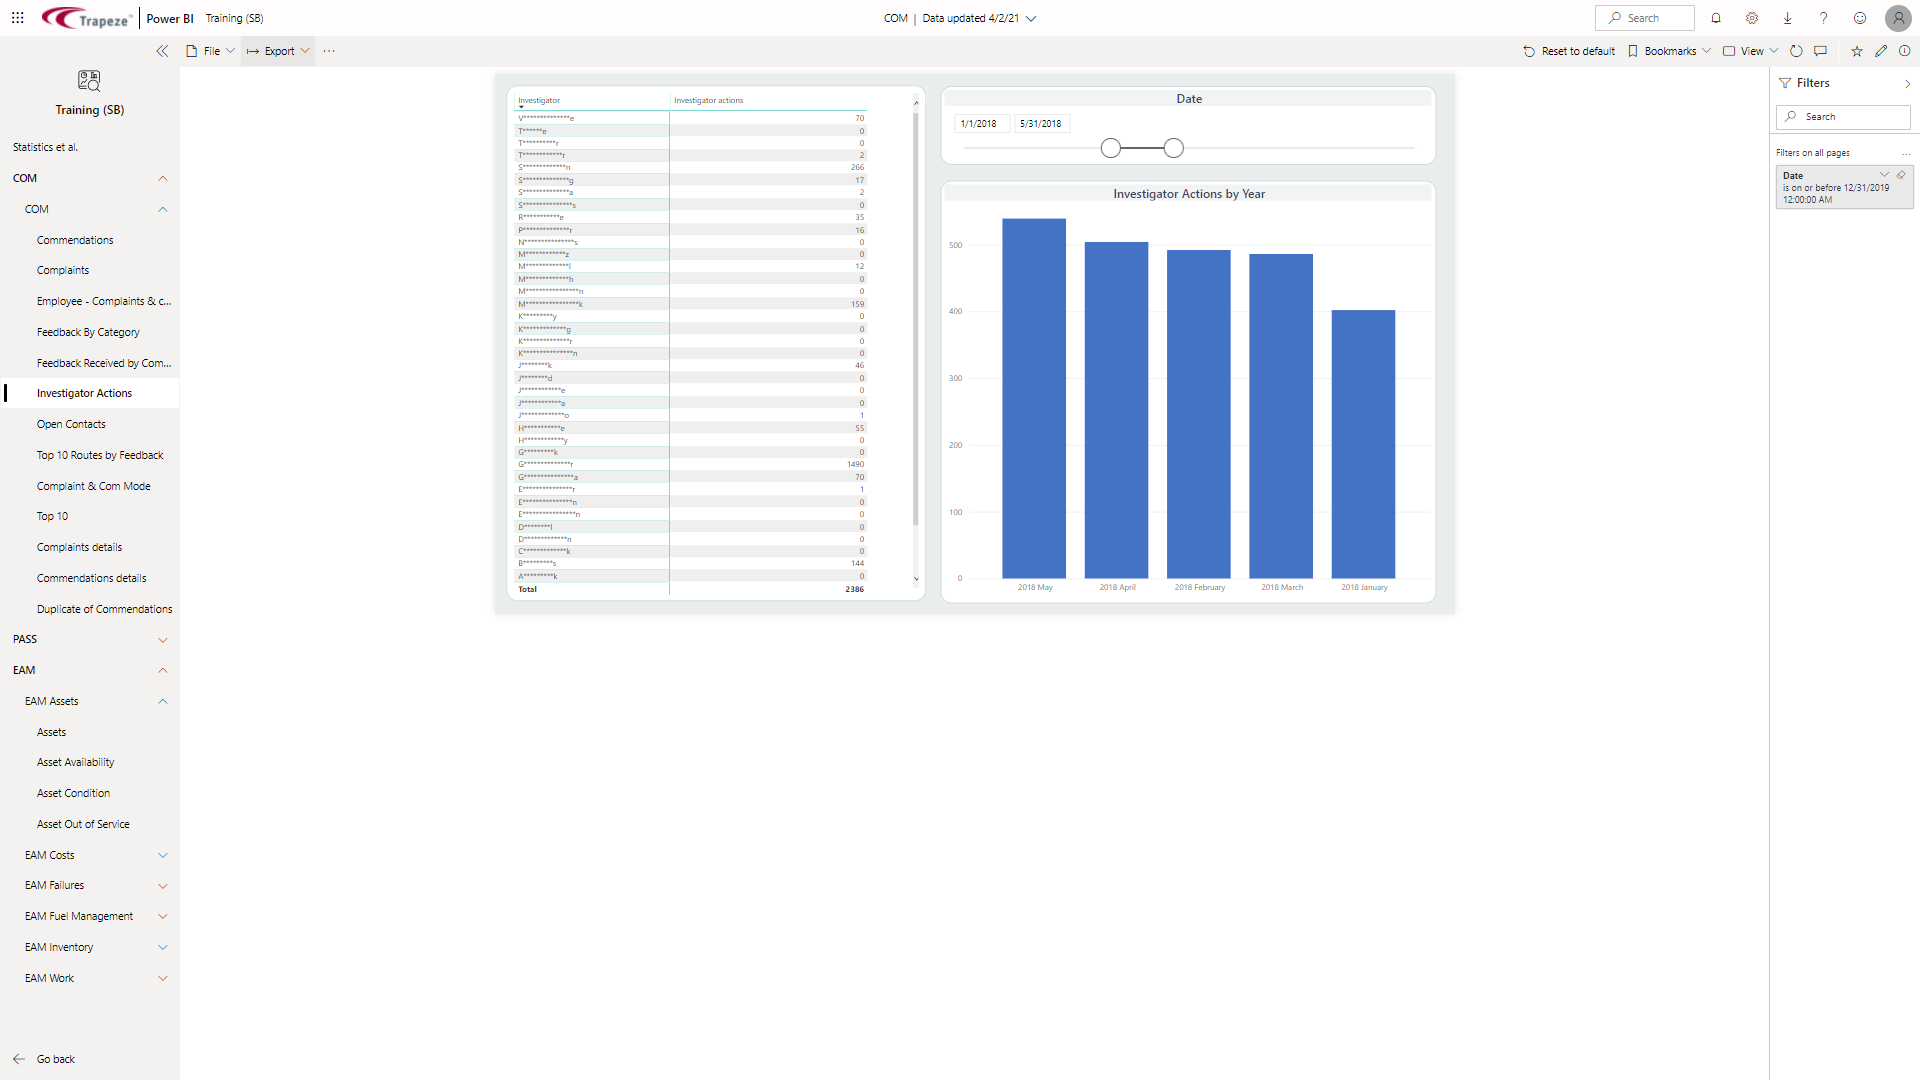Open the Export dropdown menu
Screen dimensions: 1920x1080
pos(277,51)
